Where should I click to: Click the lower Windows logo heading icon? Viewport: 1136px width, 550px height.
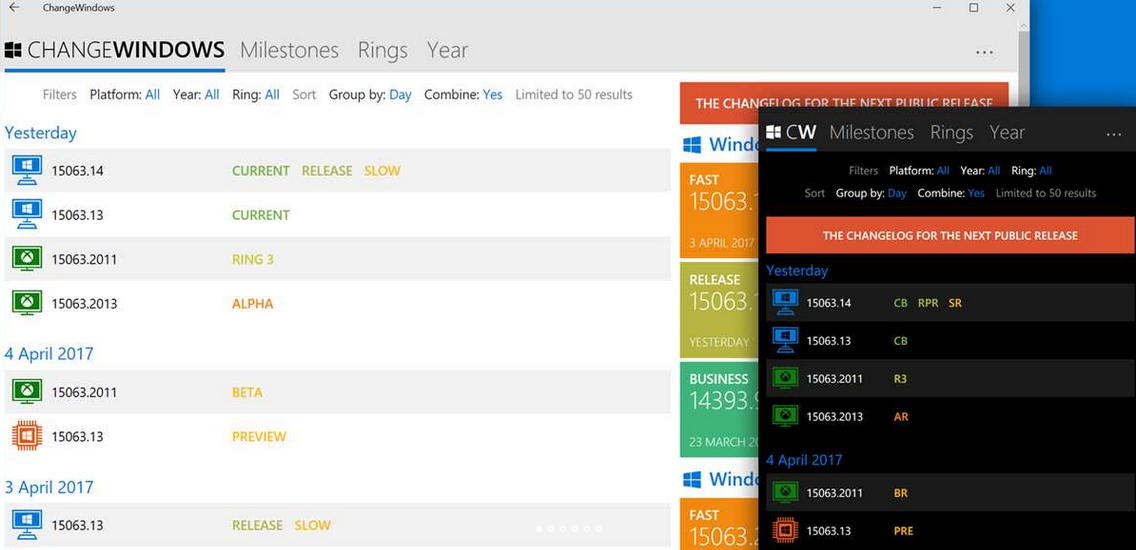tap(692, 480)
